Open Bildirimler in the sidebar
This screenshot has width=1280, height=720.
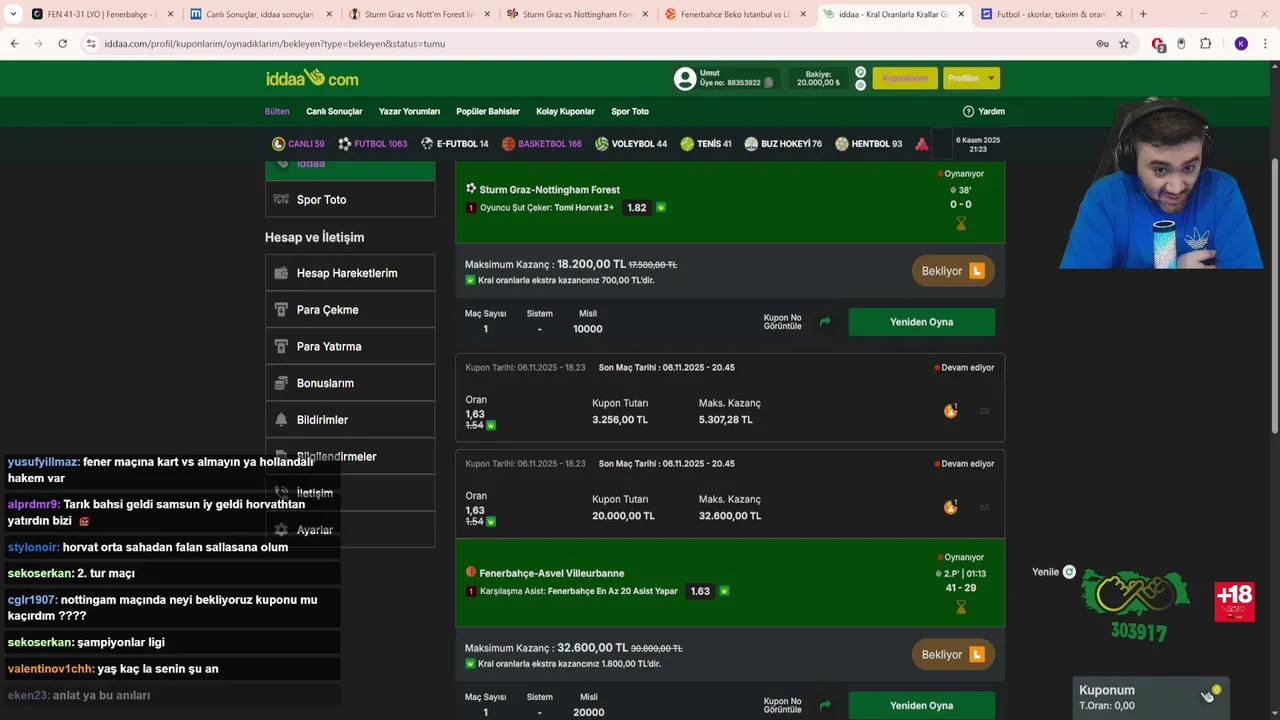click(350, 420)
